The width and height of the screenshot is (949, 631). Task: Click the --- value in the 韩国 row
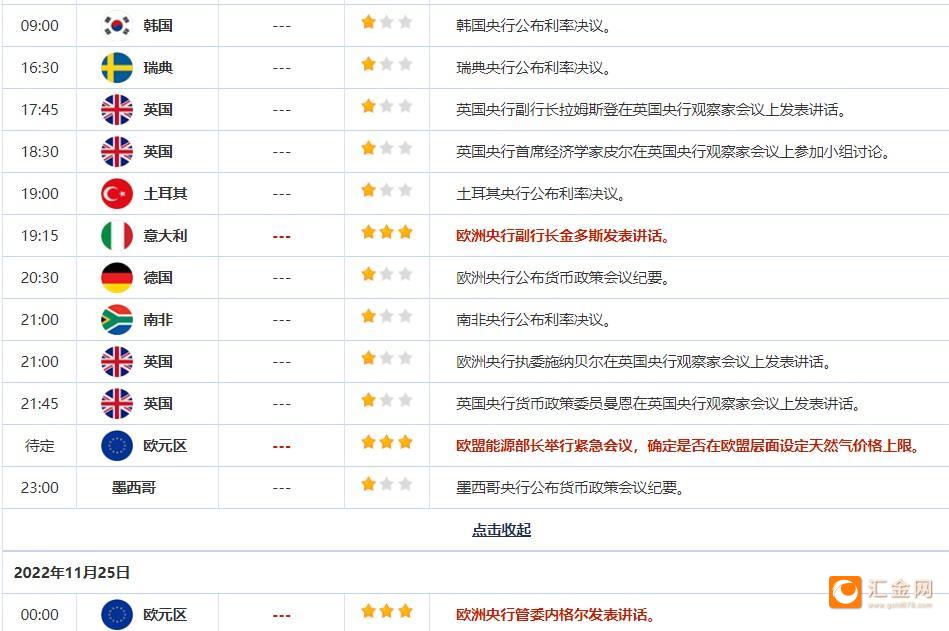[281, 27]
